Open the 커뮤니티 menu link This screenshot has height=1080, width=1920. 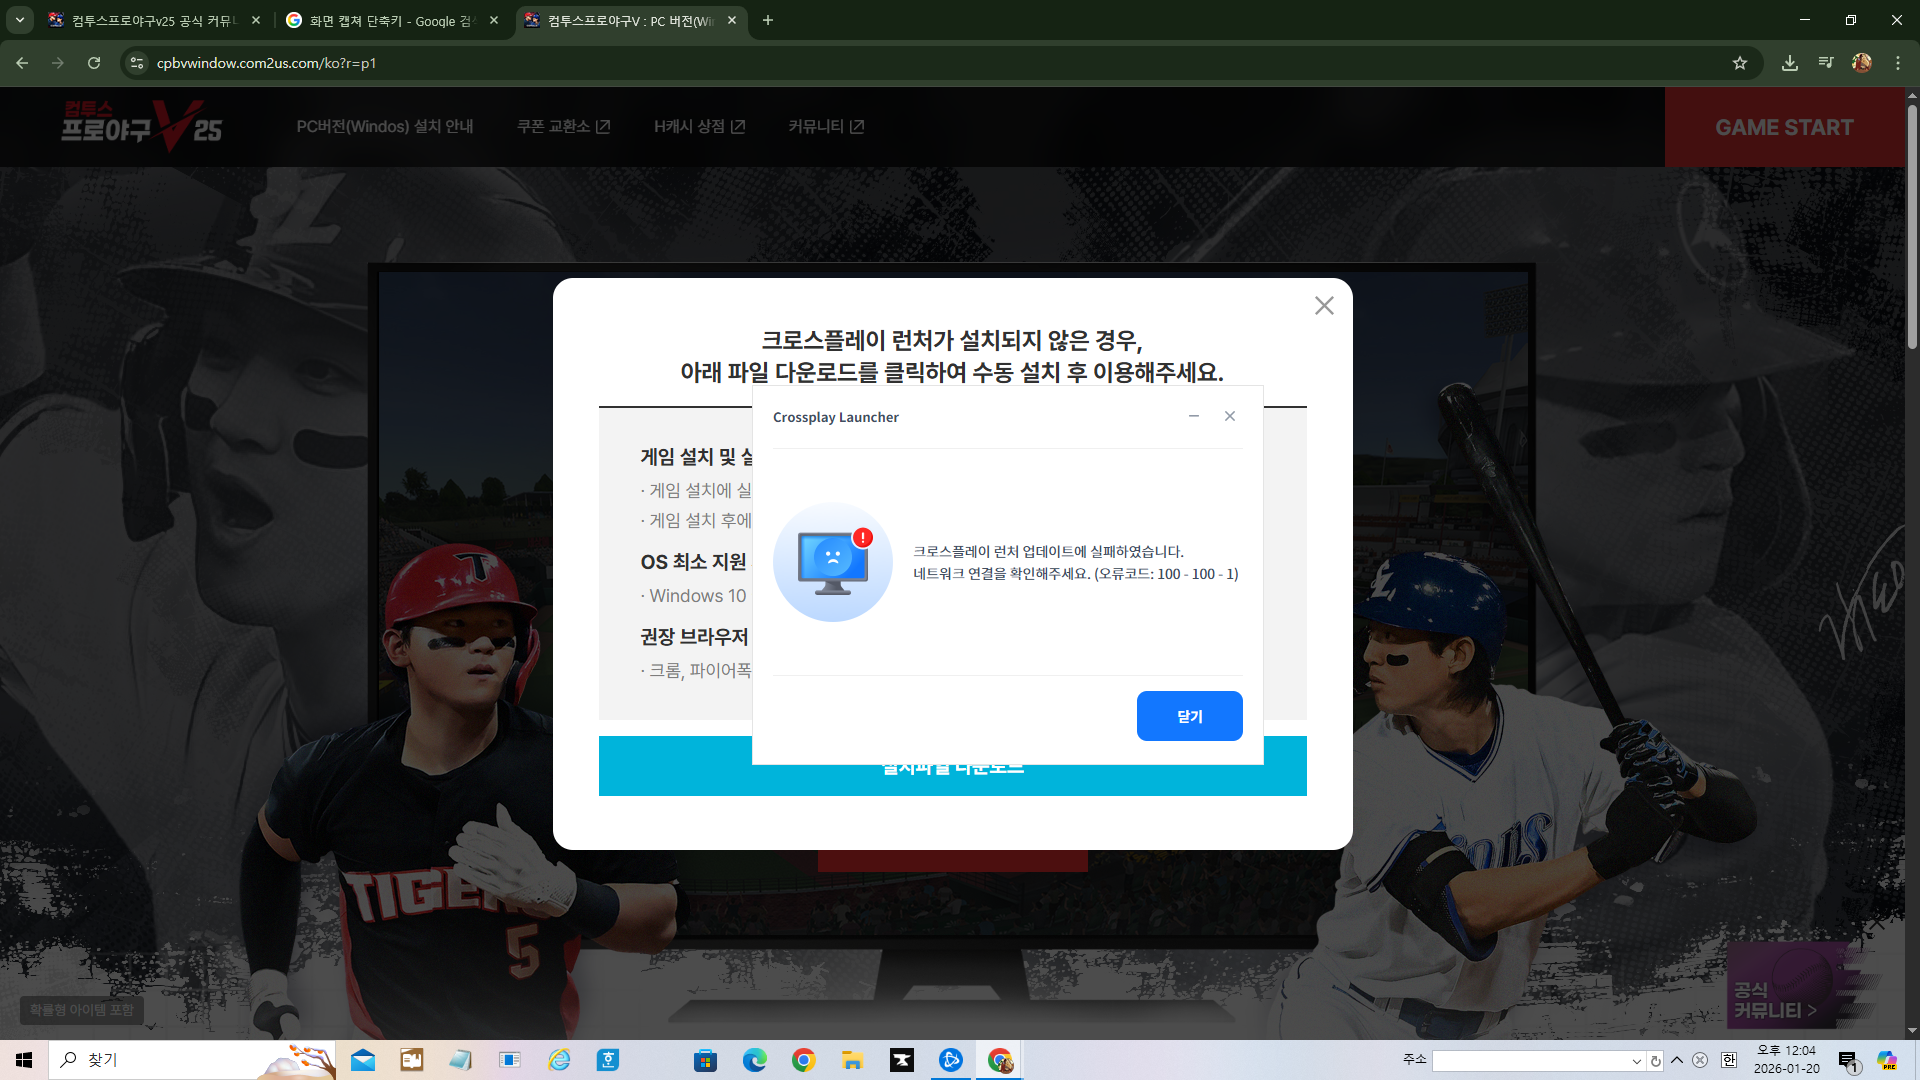pos(826,126)
